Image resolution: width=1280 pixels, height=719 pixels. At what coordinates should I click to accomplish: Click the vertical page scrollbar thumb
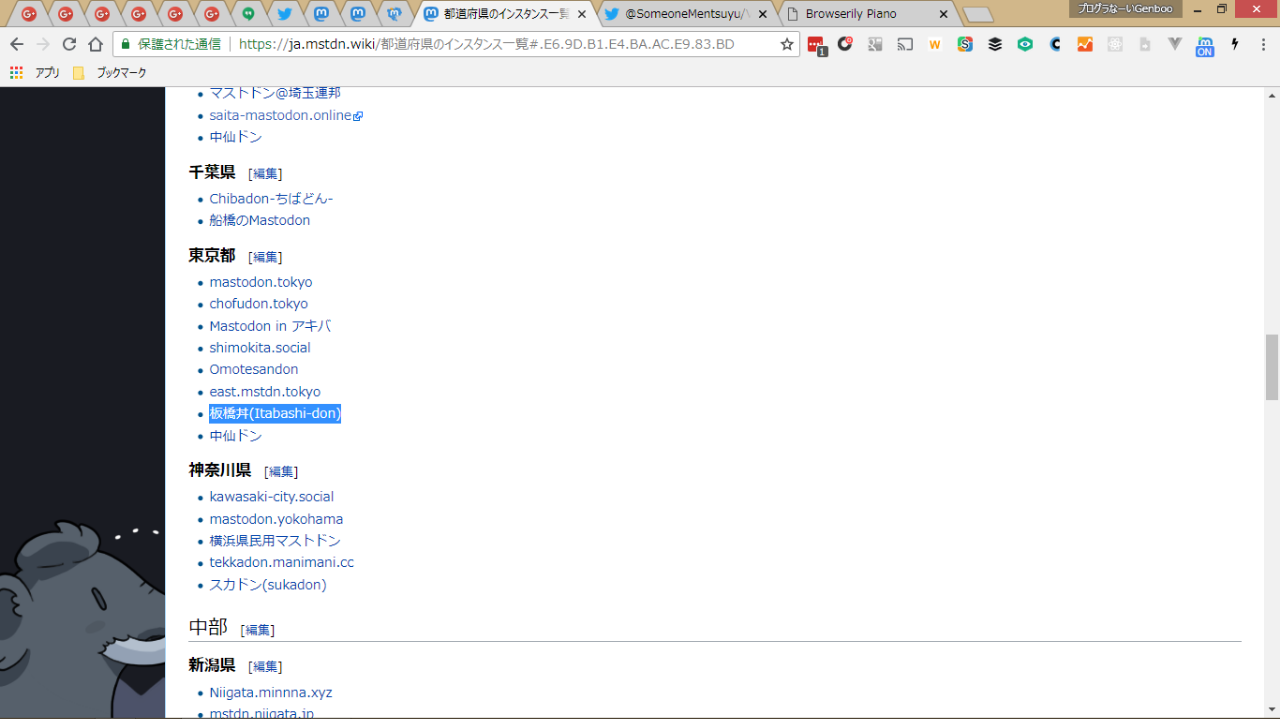click(x=1271, y=367)
